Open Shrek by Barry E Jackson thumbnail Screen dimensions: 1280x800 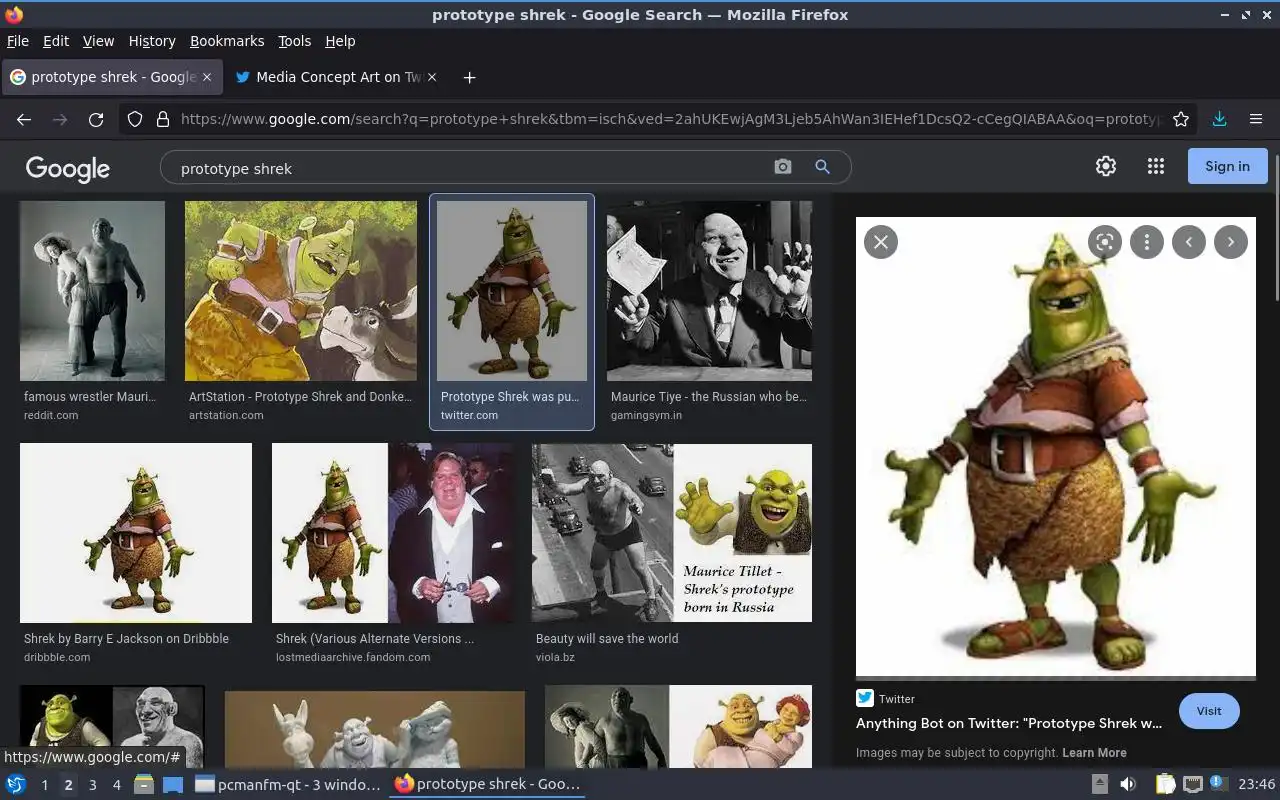tap(136, 533)
